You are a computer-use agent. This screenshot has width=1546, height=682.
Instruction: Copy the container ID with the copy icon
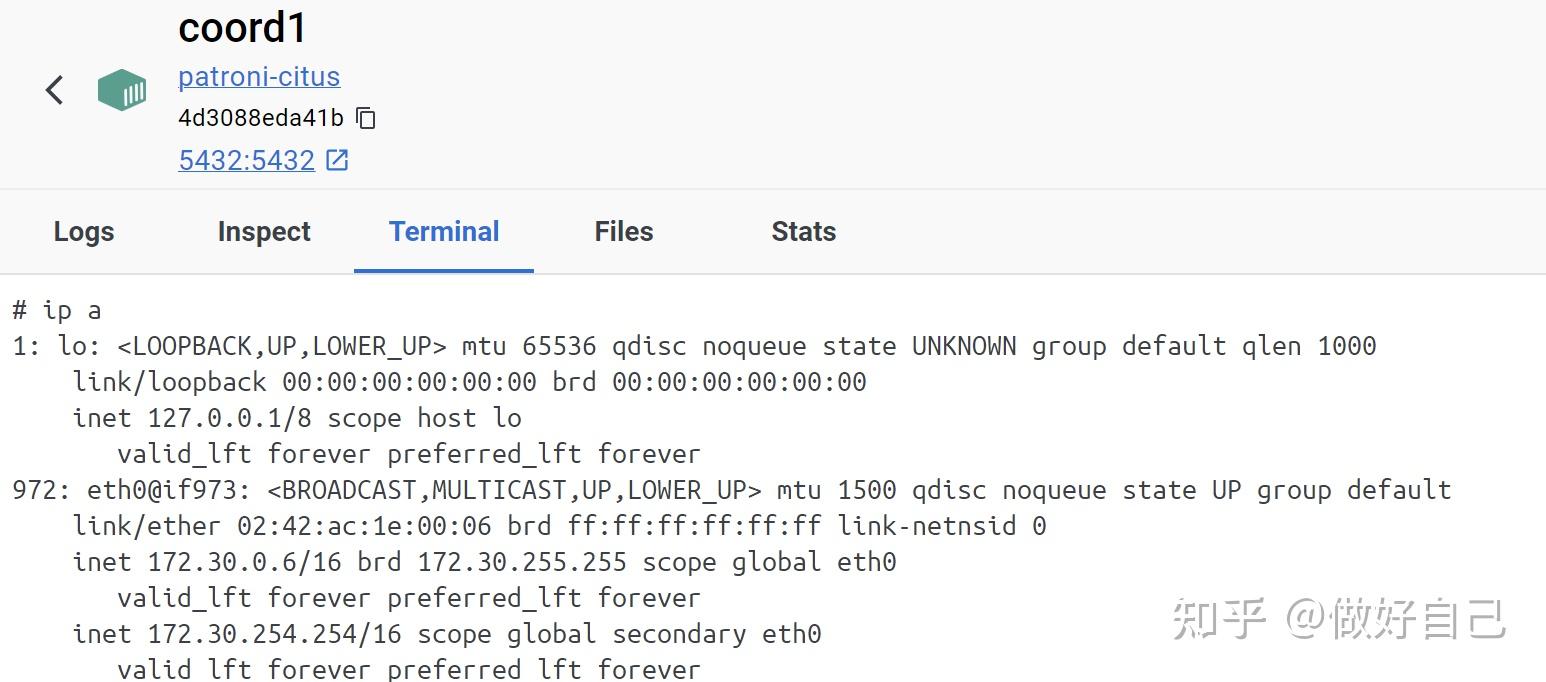click(365, 118)
